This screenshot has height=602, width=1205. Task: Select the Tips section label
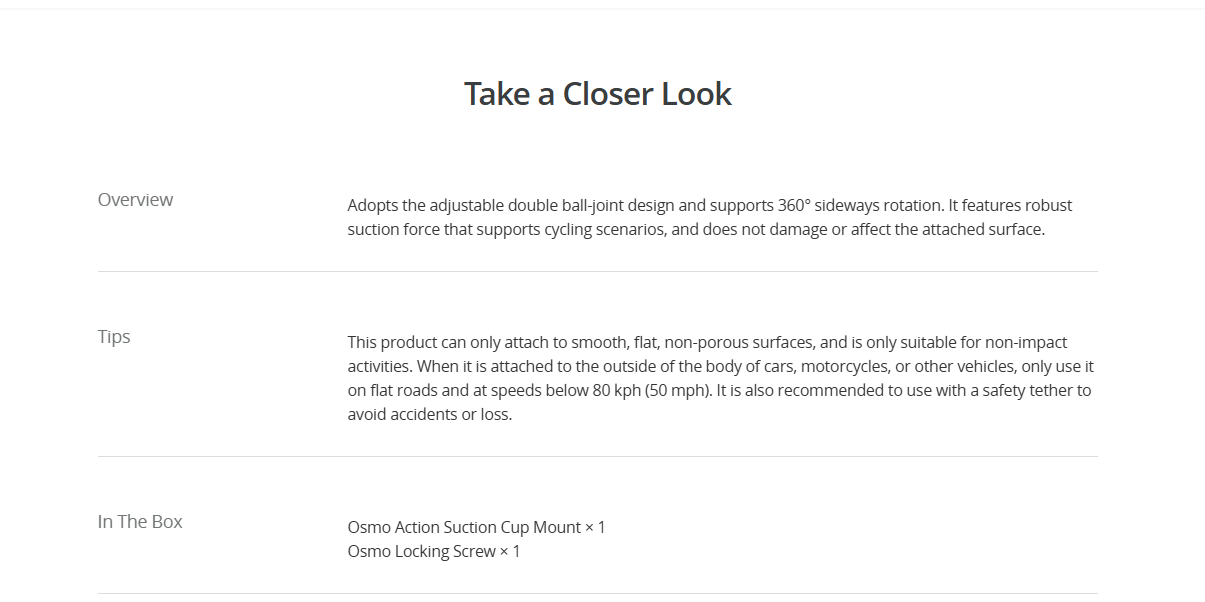114,337
